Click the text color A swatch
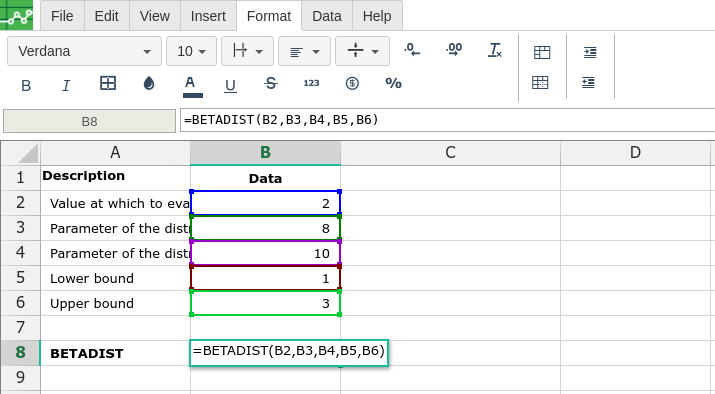 coord(192,86)
